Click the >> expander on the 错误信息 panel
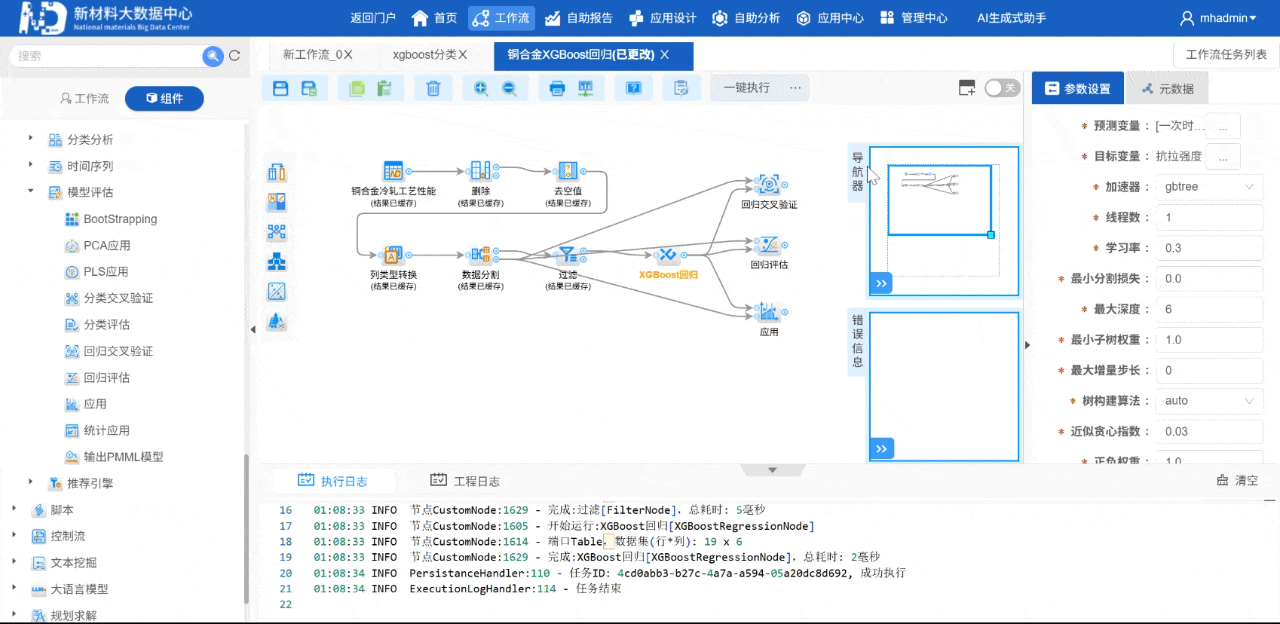This screenshot has width=1280, height=624. coord(881,448)
